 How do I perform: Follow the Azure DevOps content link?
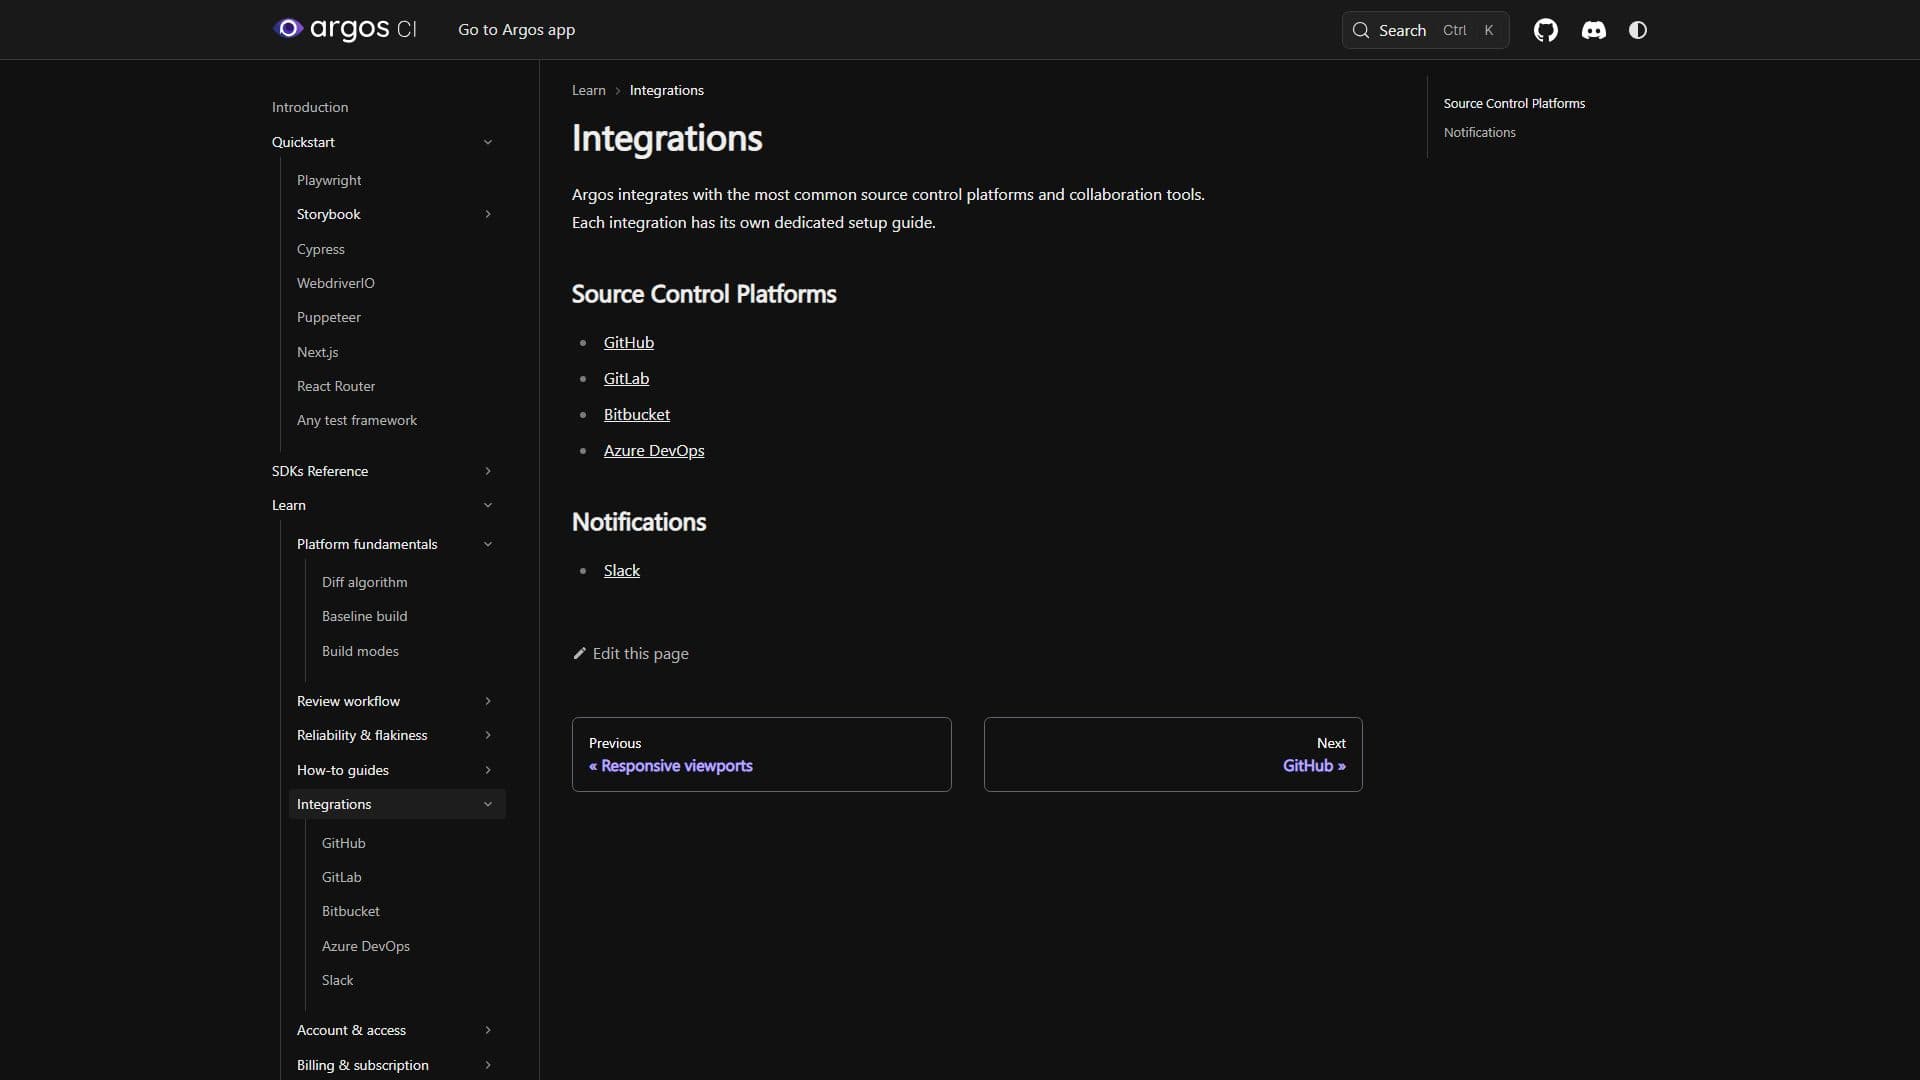click(653, 450)
